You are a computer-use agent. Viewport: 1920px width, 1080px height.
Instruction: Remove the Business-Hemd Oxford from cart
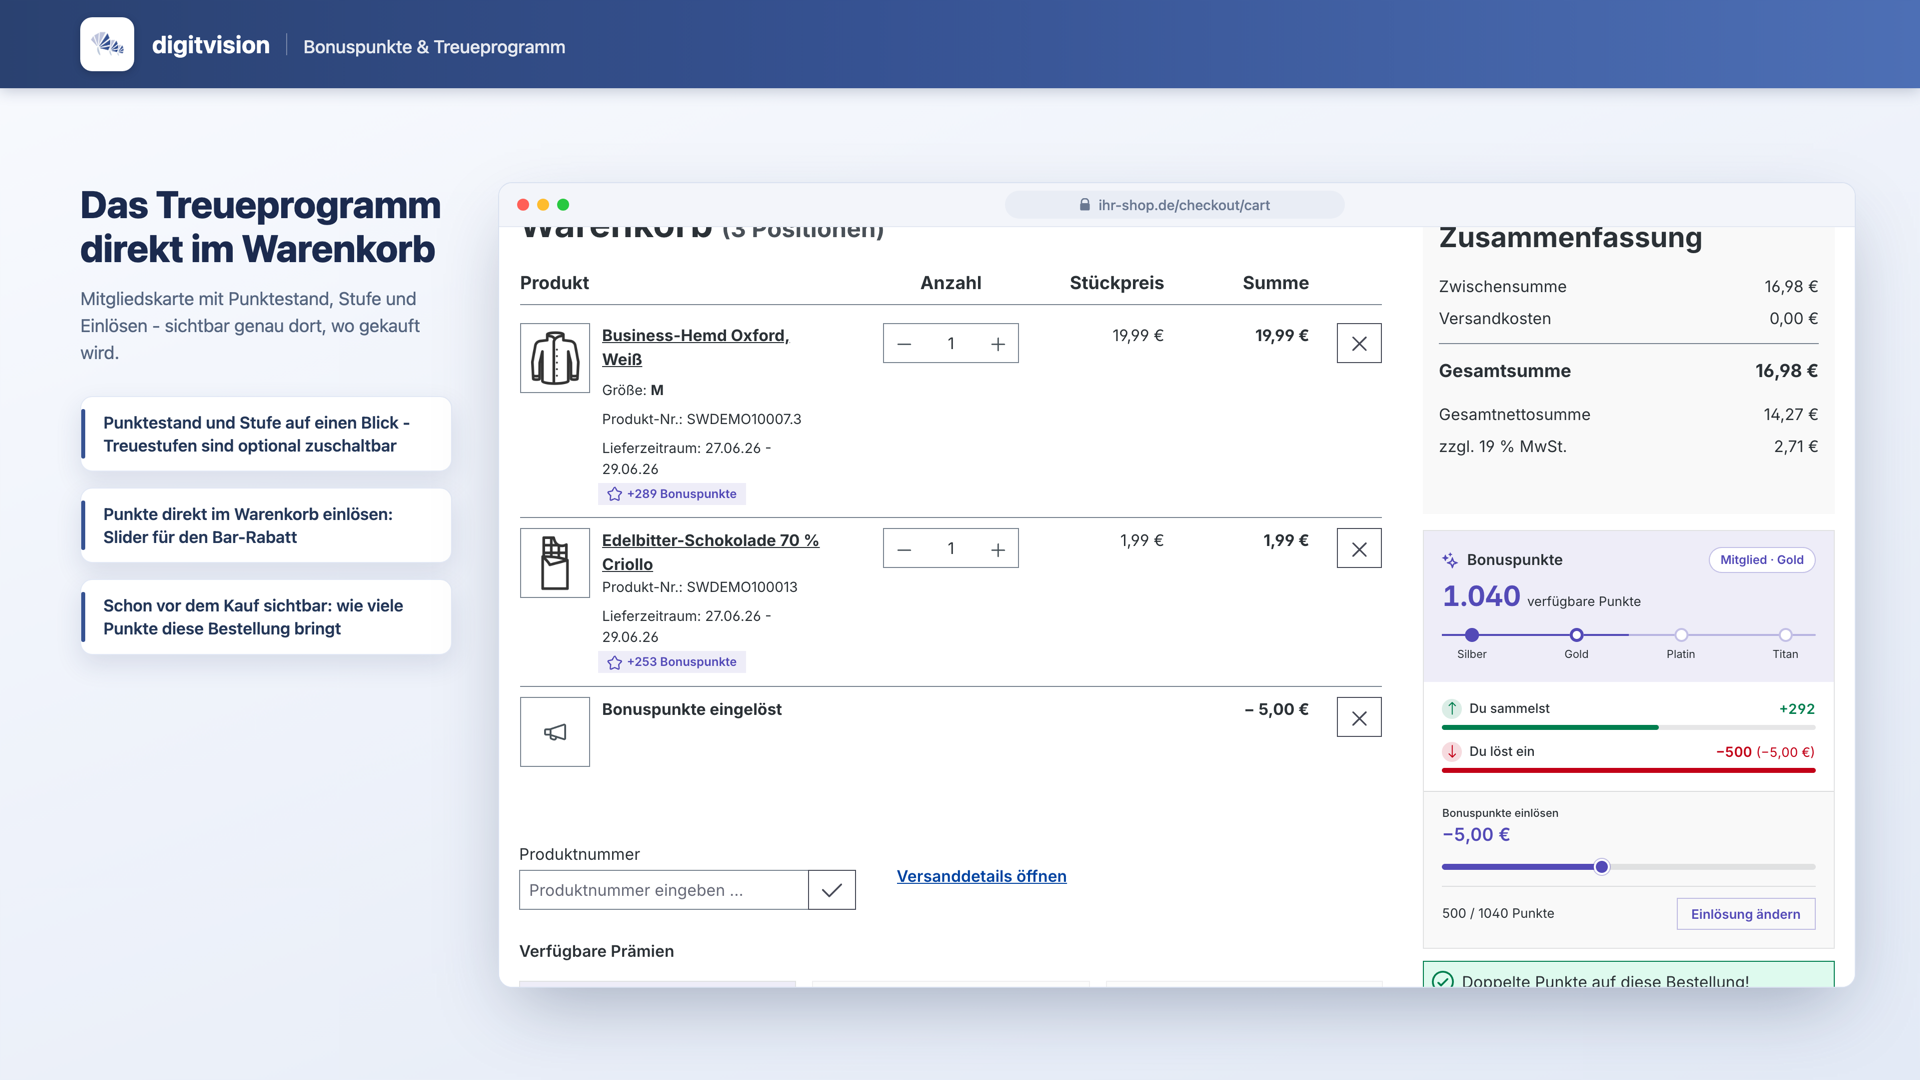[x=1359, y=343]
